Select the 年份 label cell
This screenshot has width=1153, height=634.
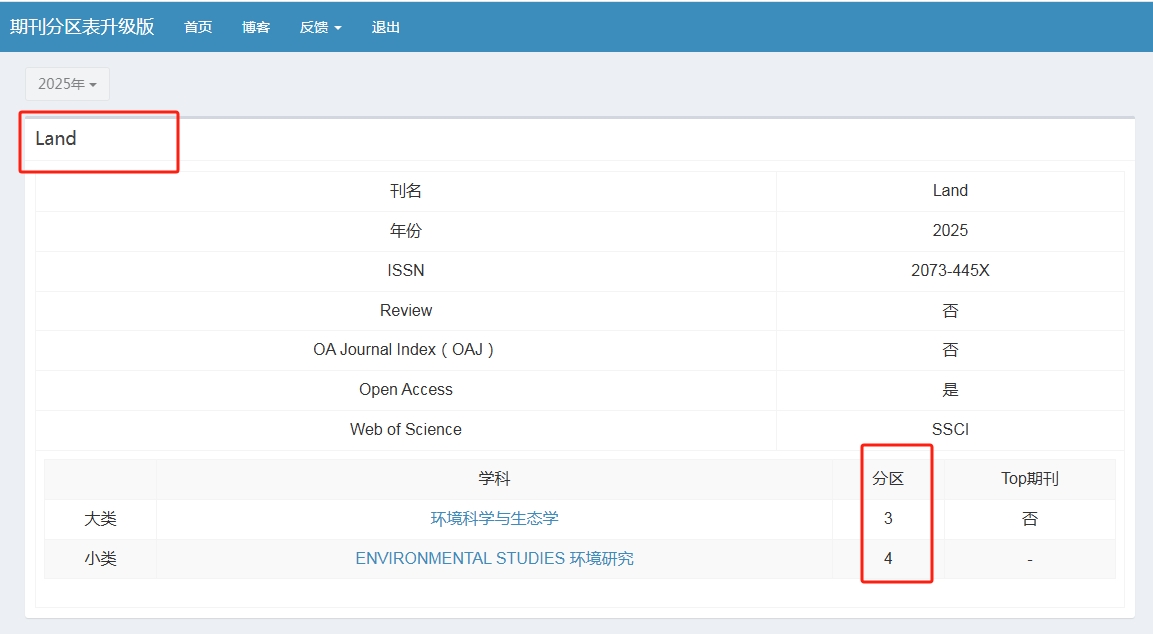(x=406, y=231)
